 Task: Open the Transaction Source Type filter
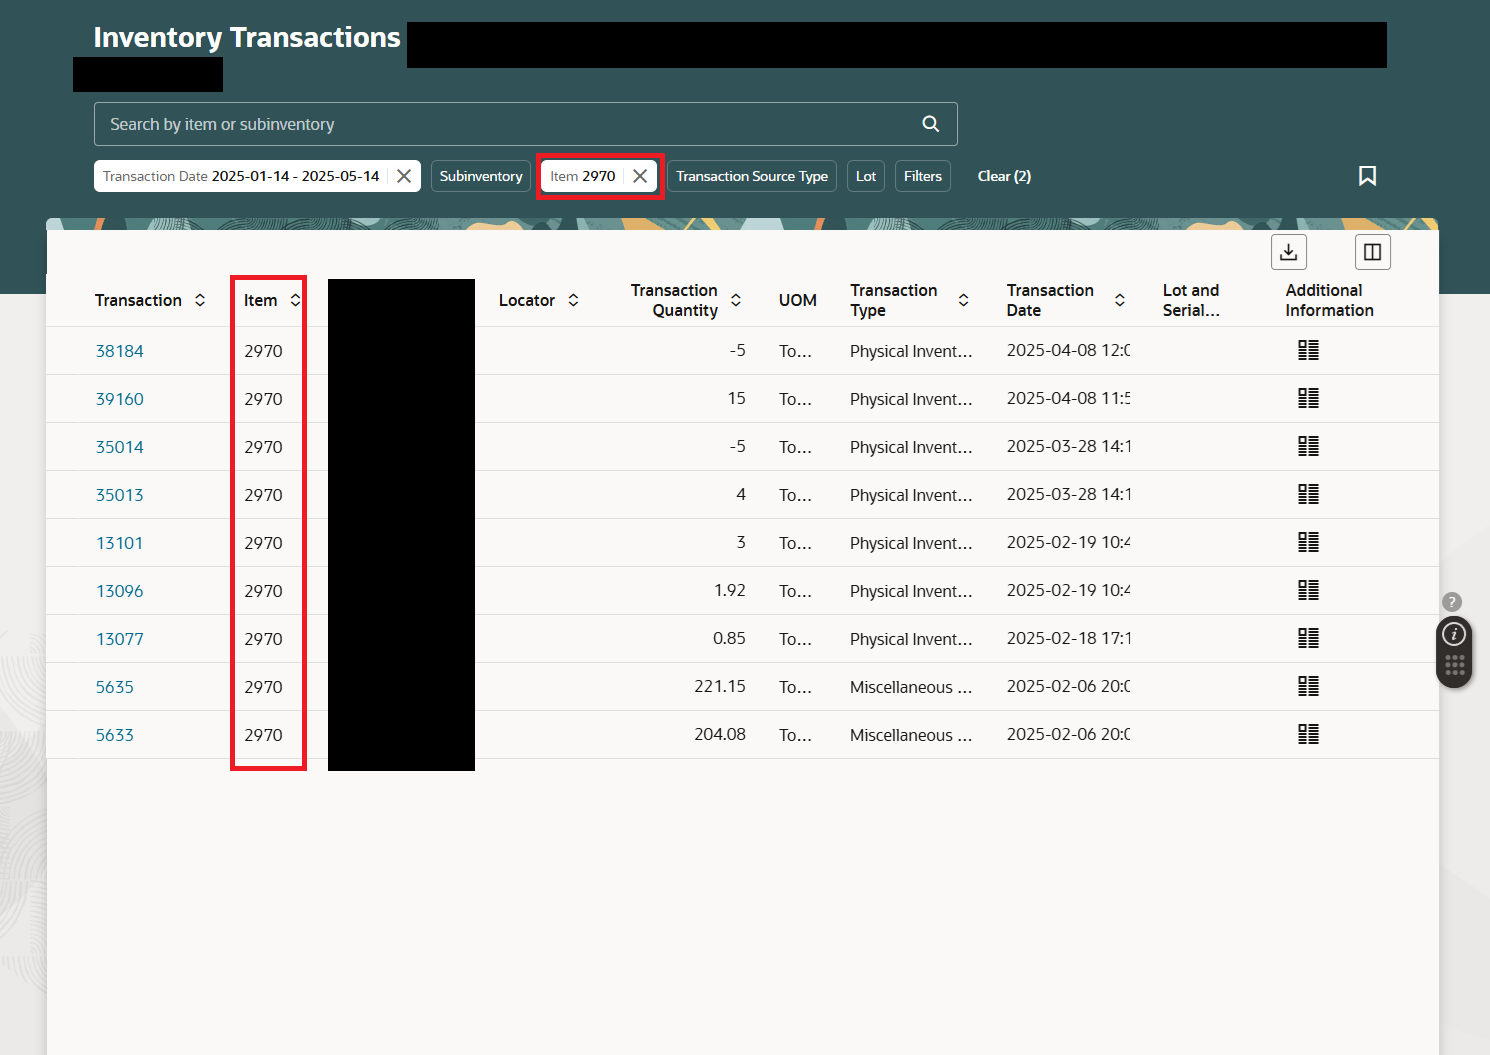[752, 176]
